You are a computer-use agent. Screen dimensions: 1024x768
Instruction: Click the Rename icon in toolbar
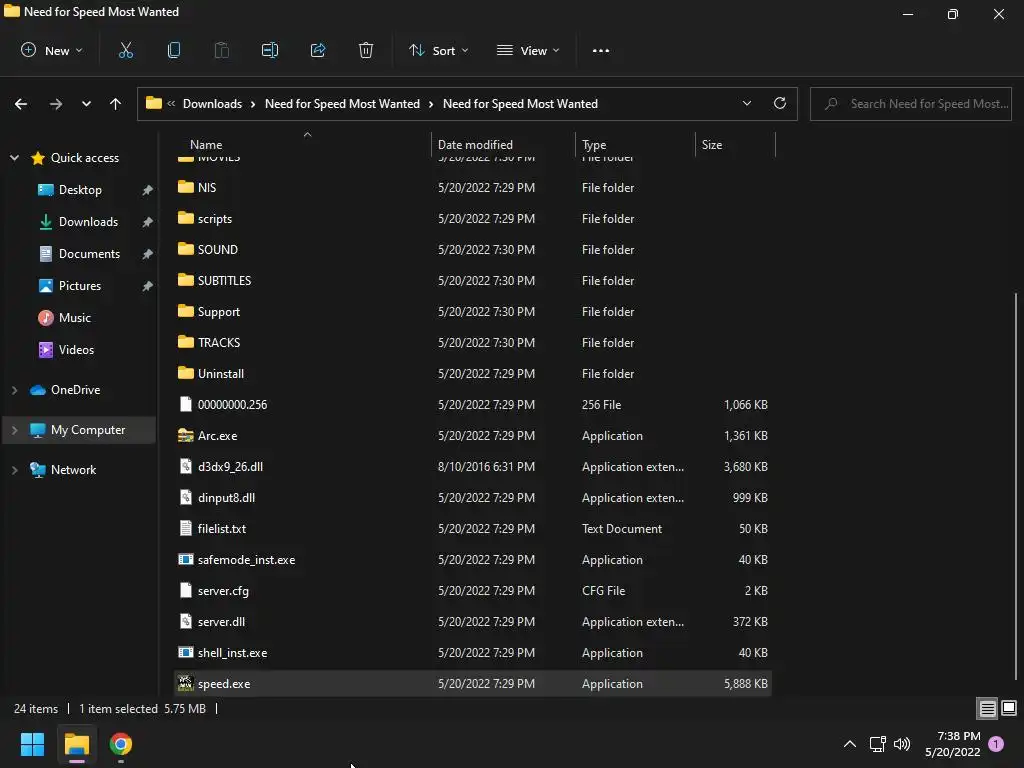click(x=270, y=50)
